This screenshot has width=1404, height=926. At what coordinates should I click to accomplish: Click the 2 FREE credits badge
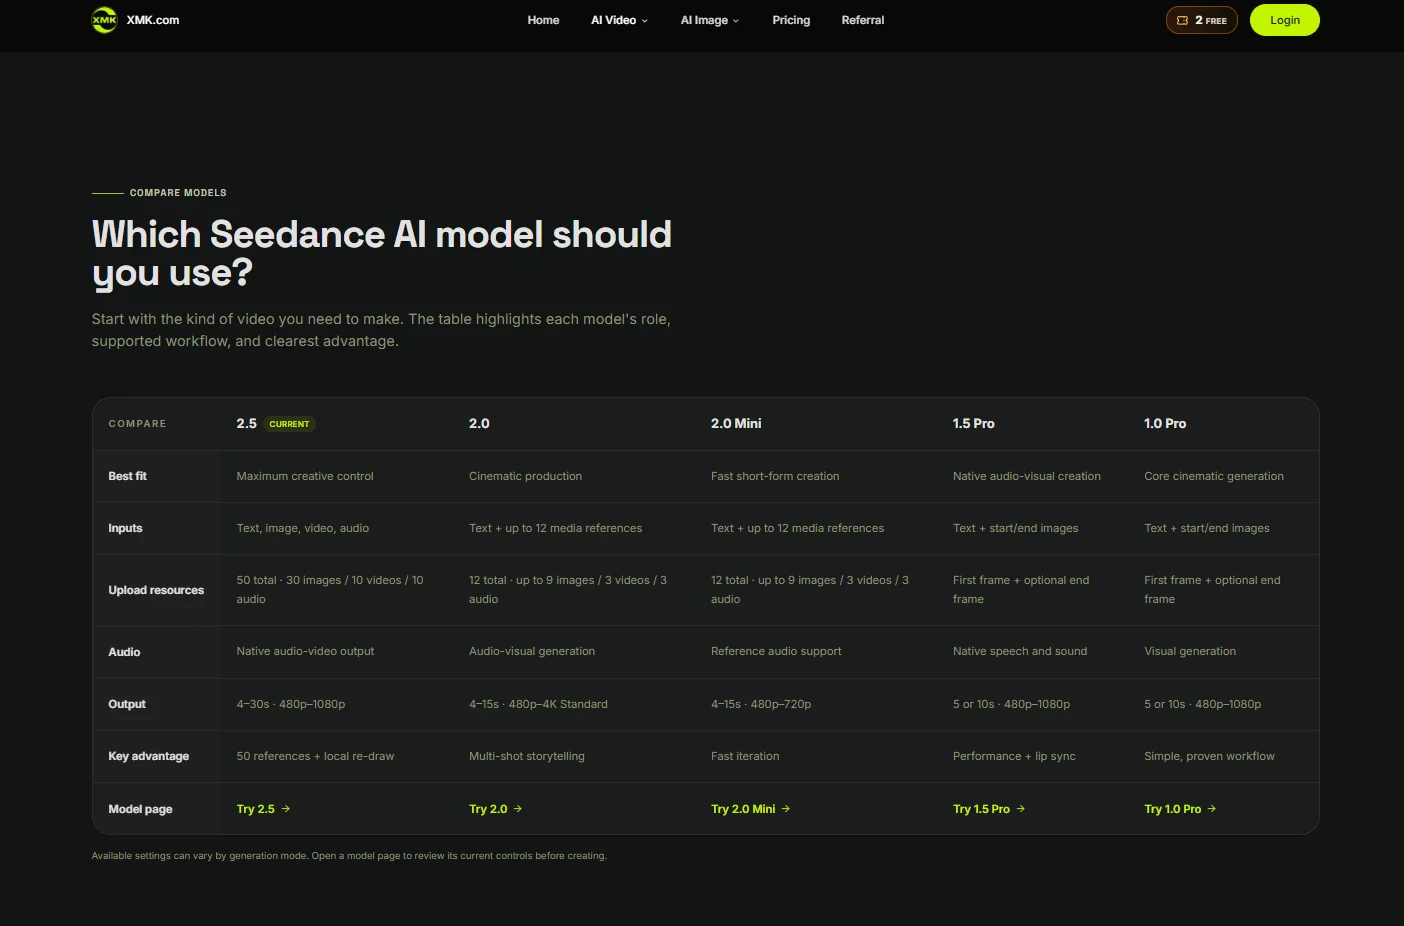(1201, 20)
